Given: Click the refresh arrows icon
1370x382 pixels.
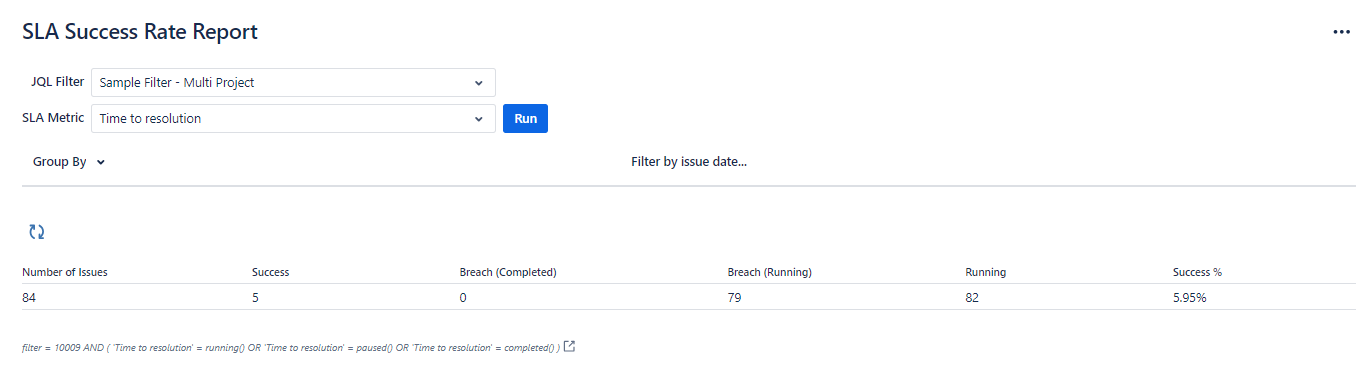Looking at the screenshot, I should 36,232.
